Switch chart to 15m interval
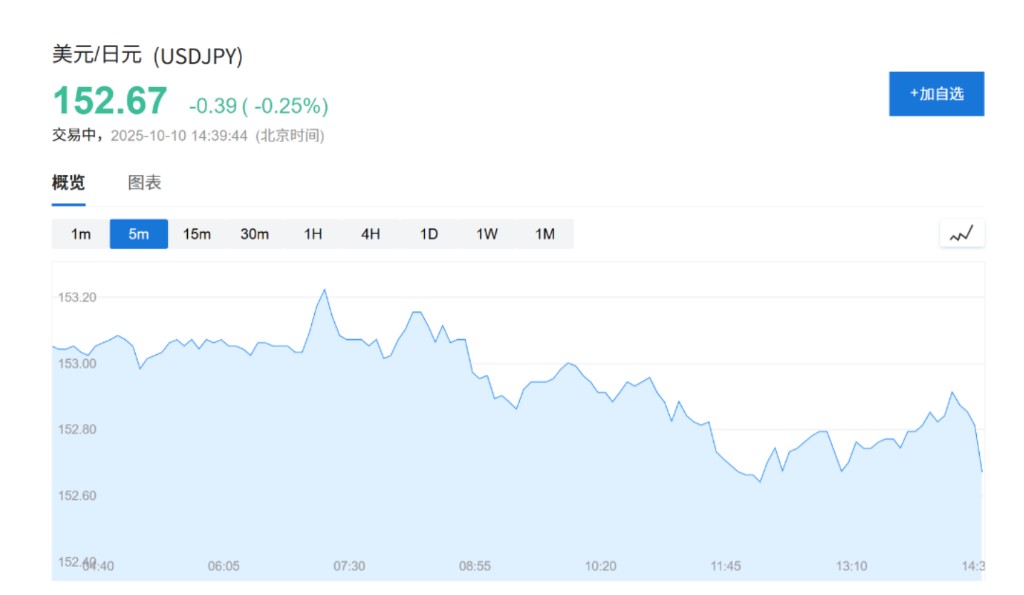 click(x=197, y=234)
